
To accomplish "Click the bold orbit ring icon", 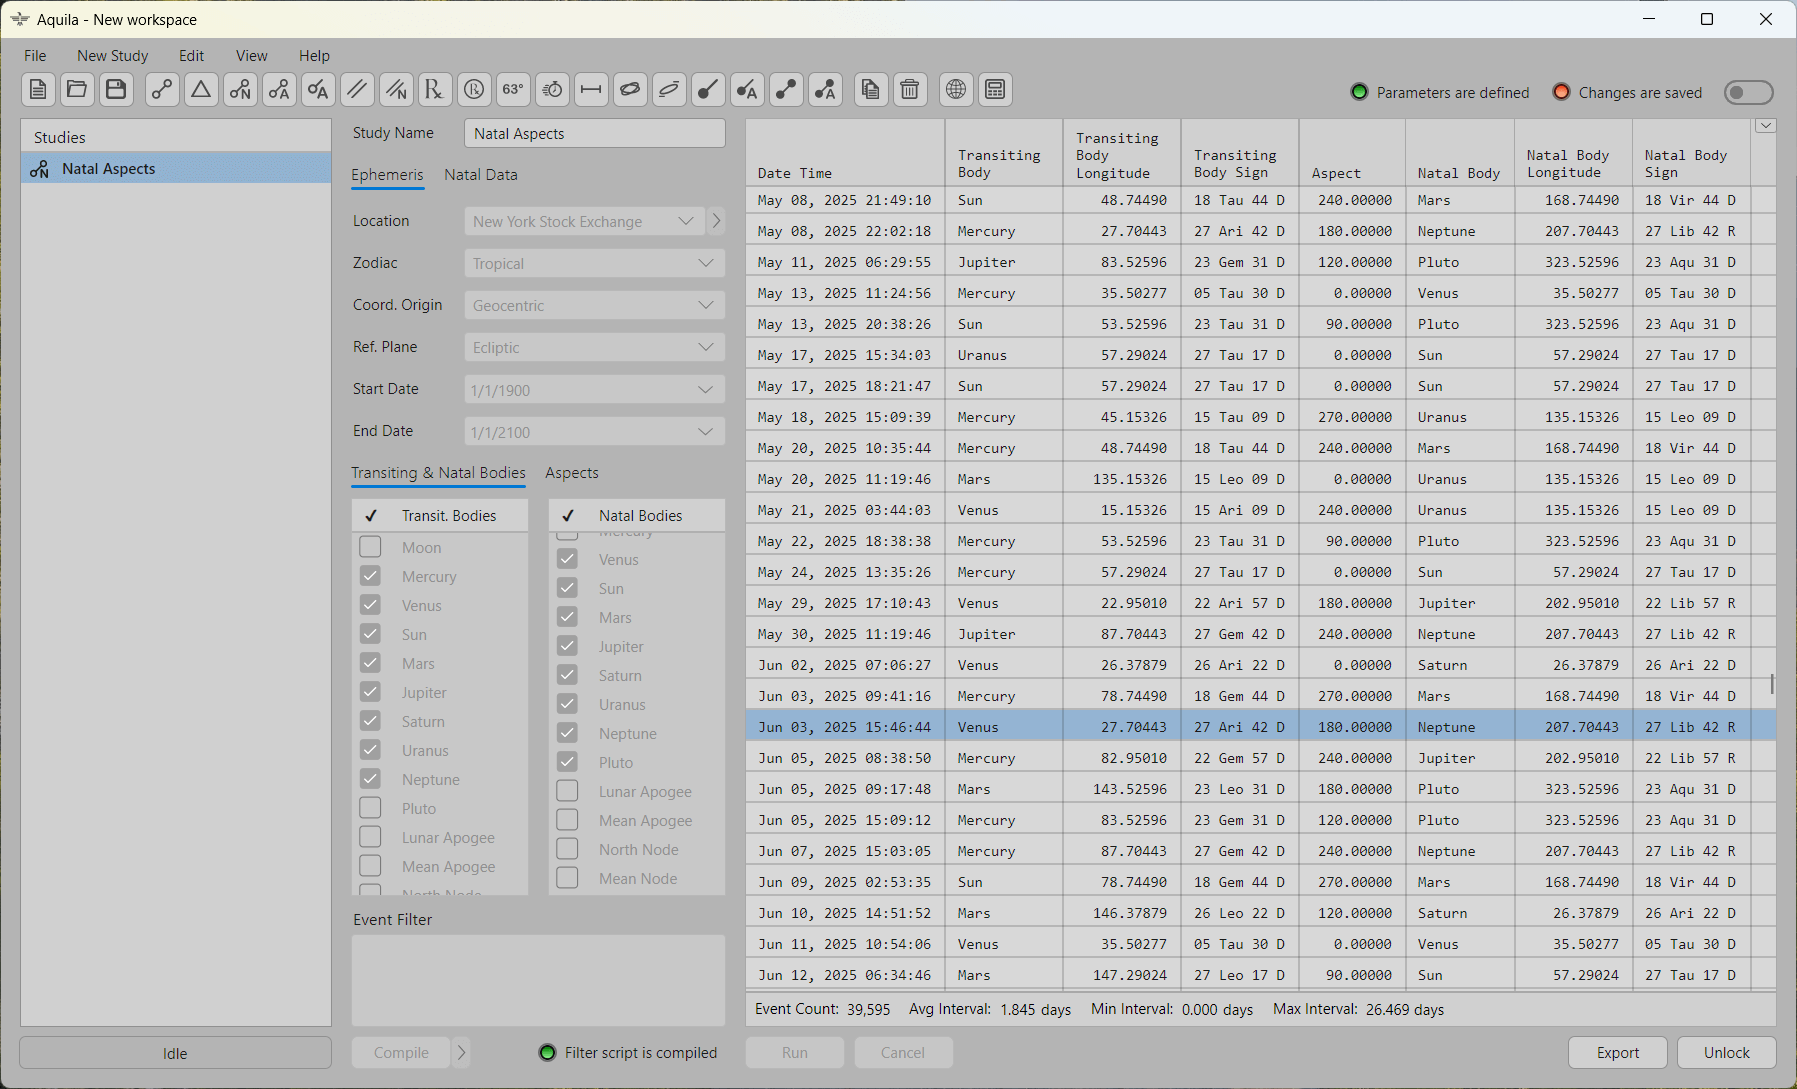I will 630,90.
